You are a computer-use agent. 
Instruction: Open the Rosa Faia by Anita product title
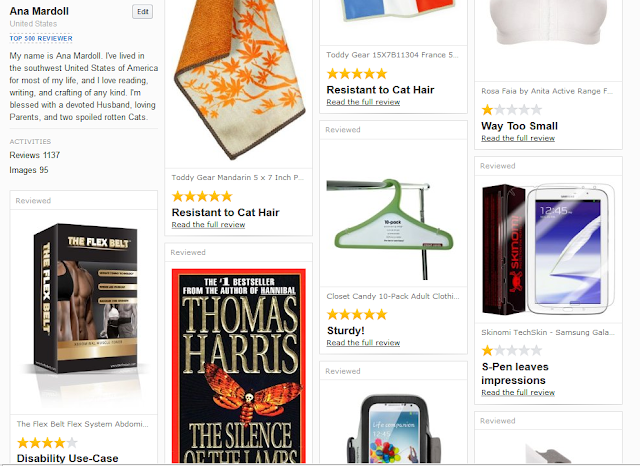[547, 91]
